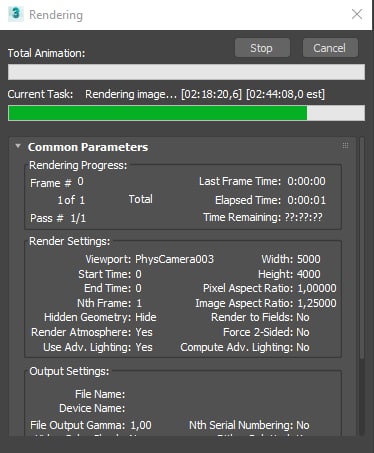Click the Last Frame Time value '0:00:00'
The width and height of the screenshot is (374, 453).
pos(307,181)
